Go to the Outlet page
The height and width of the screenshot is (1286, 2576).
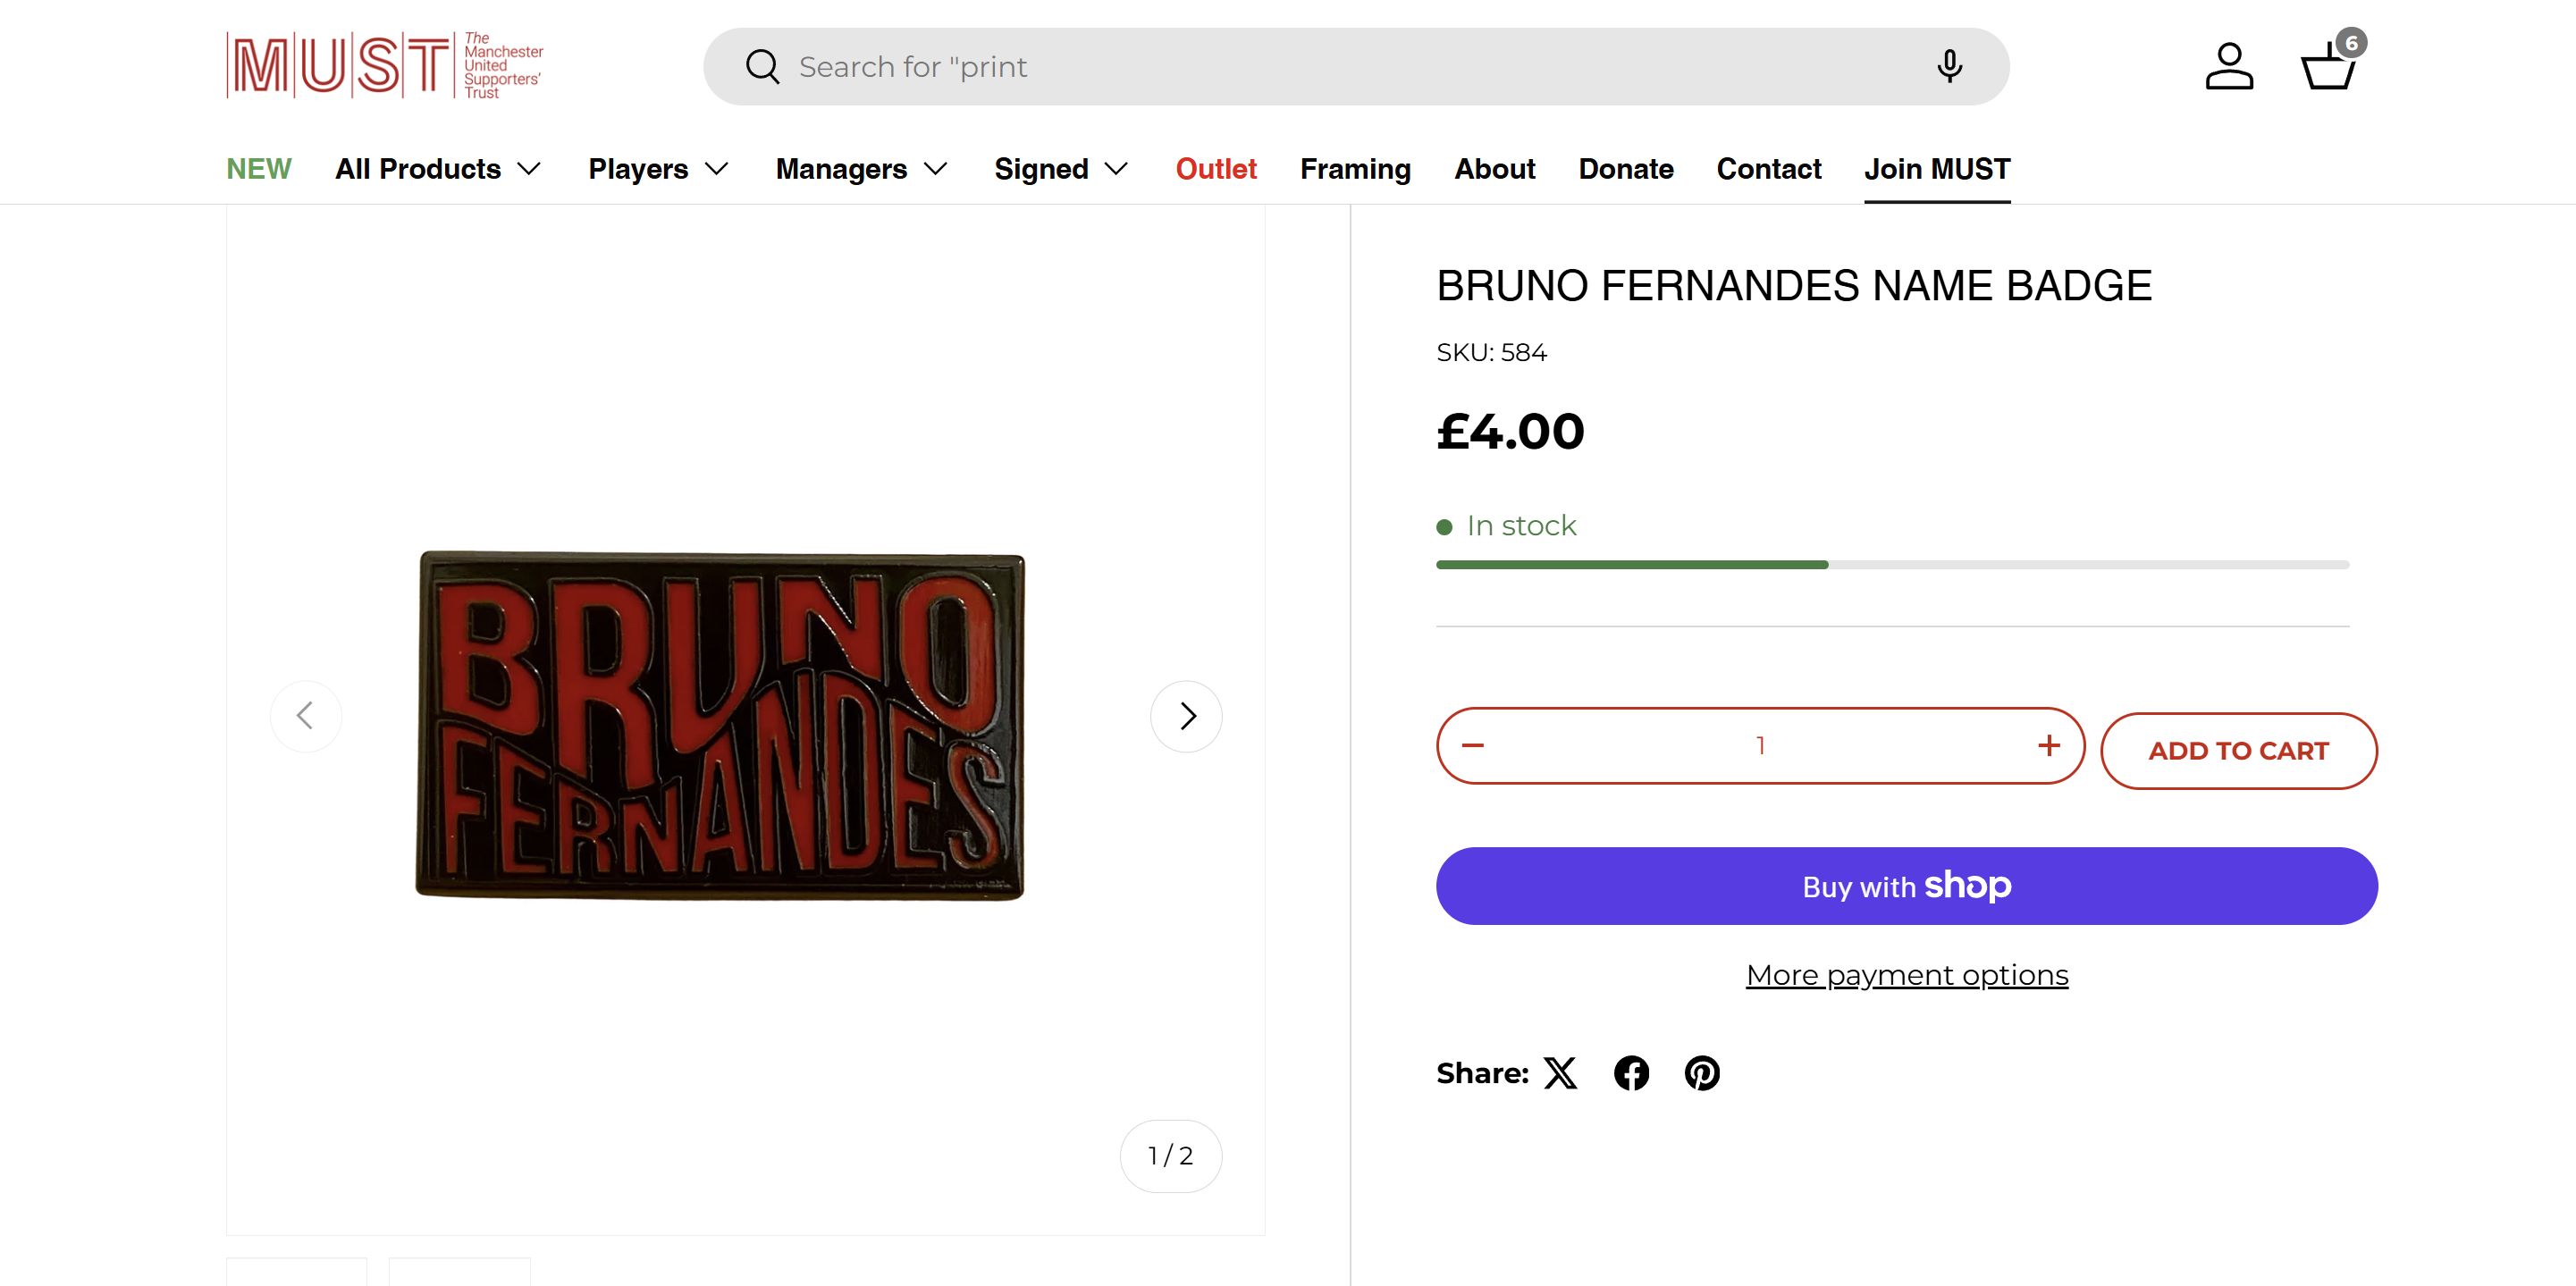point(1216,169)
